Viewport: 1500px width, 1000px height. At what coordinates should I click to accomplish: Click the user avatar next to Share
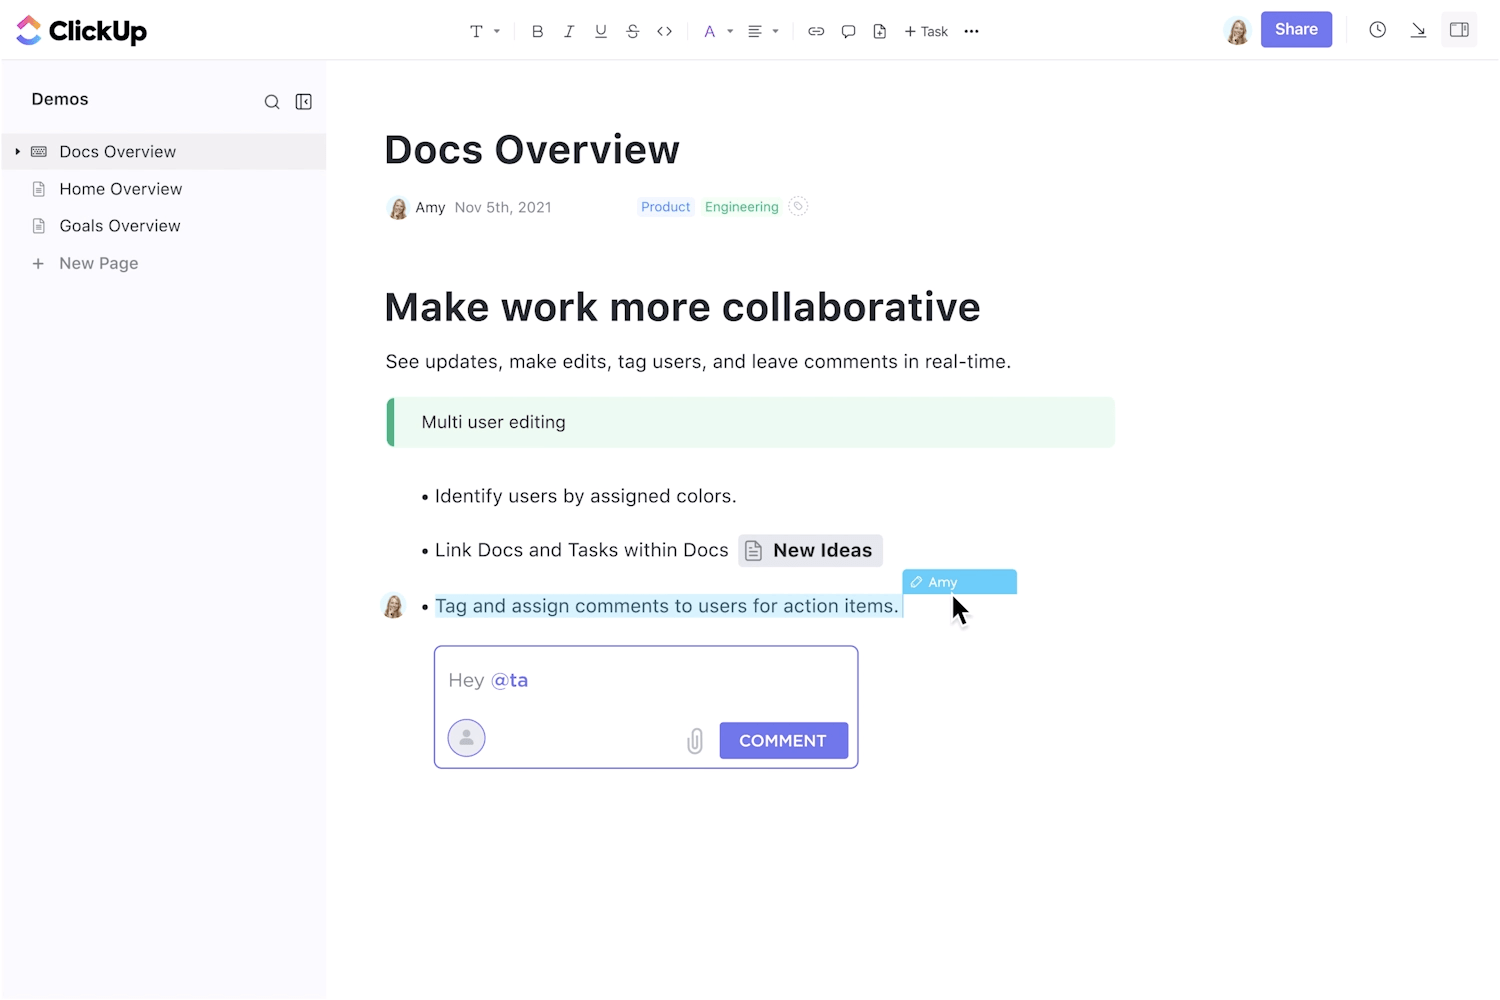coord(1237,31)
